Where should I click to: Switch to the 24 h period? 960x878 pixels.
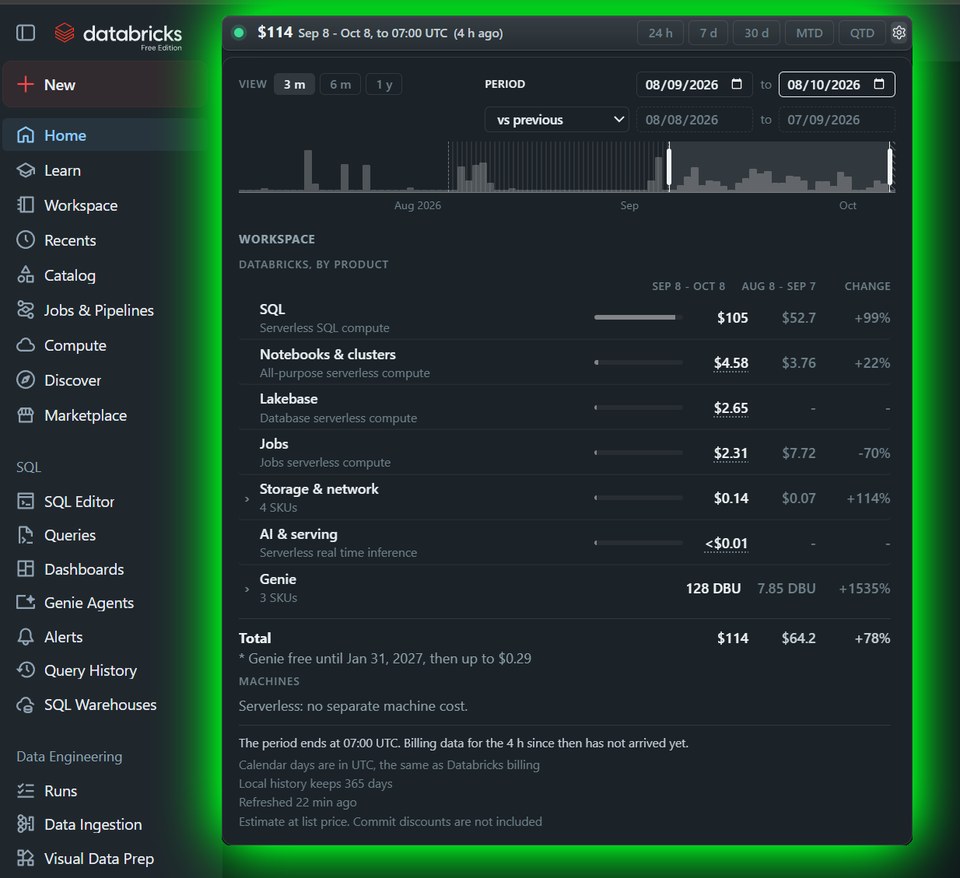click(660, 33)
